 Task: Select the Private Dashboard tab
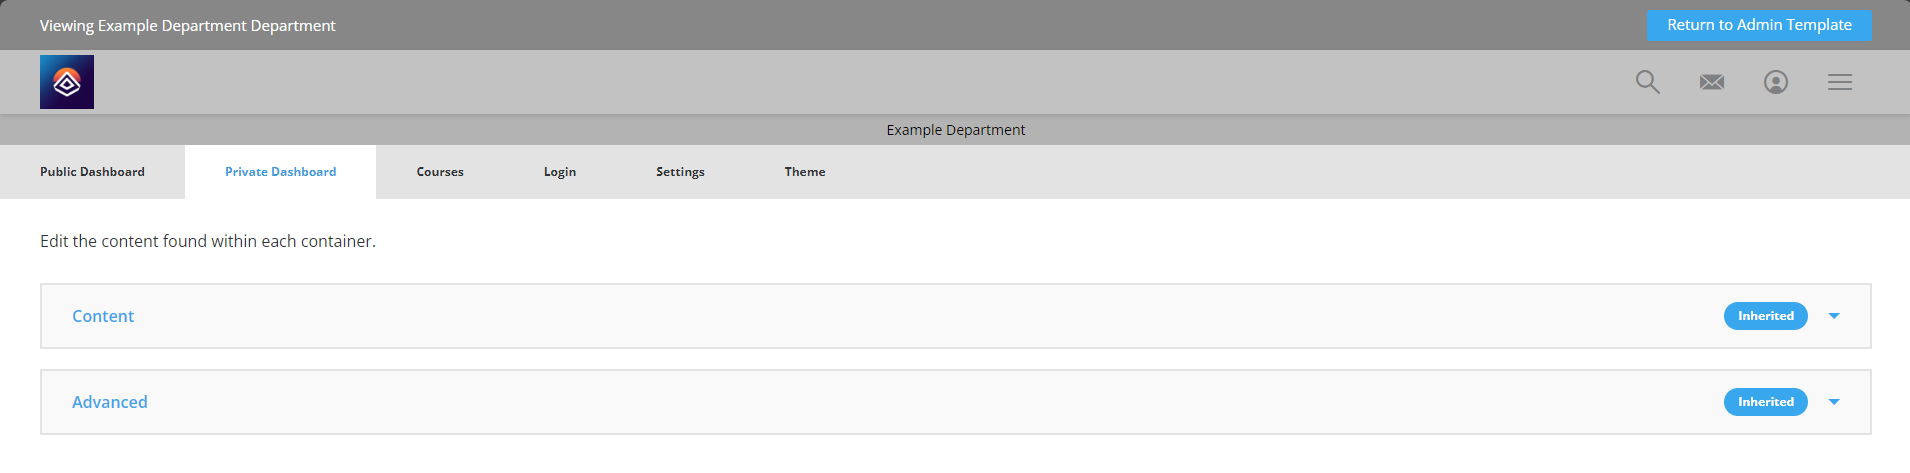(x=281, y=172)
